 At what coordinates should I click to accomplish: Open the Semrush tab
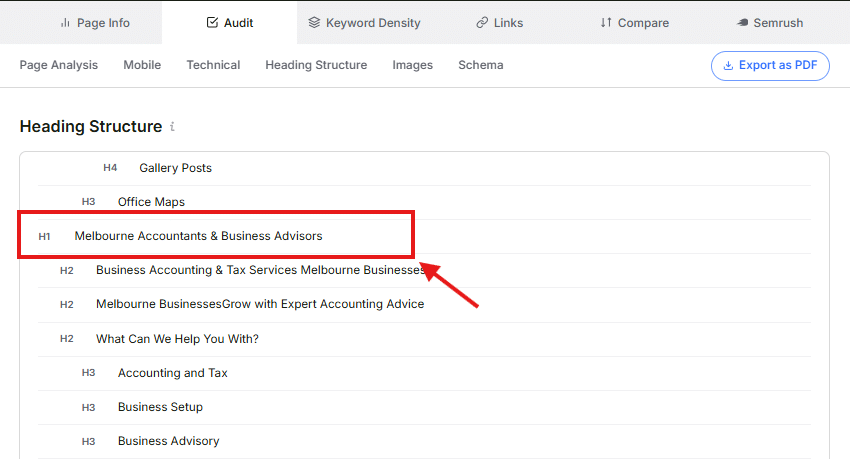tap(770, 23)
